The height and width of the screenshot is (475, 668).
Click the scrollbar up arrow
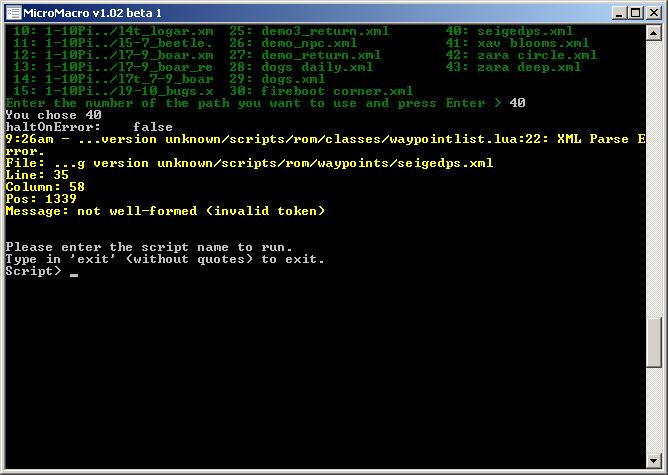pyautogui.click(x=655, y=32)
